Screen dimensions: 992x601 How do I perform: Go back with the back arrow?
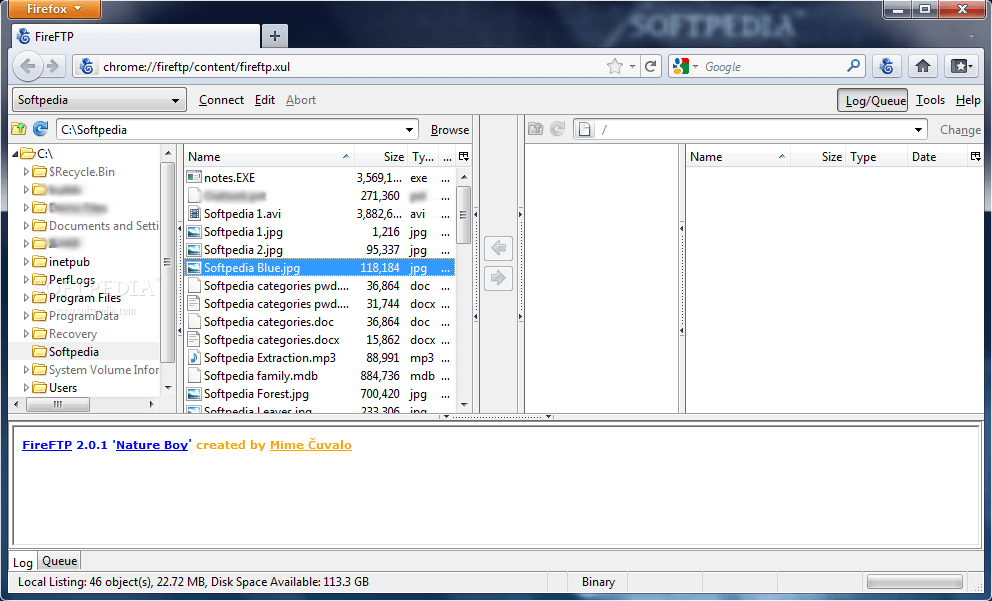(x=28, y=66)
